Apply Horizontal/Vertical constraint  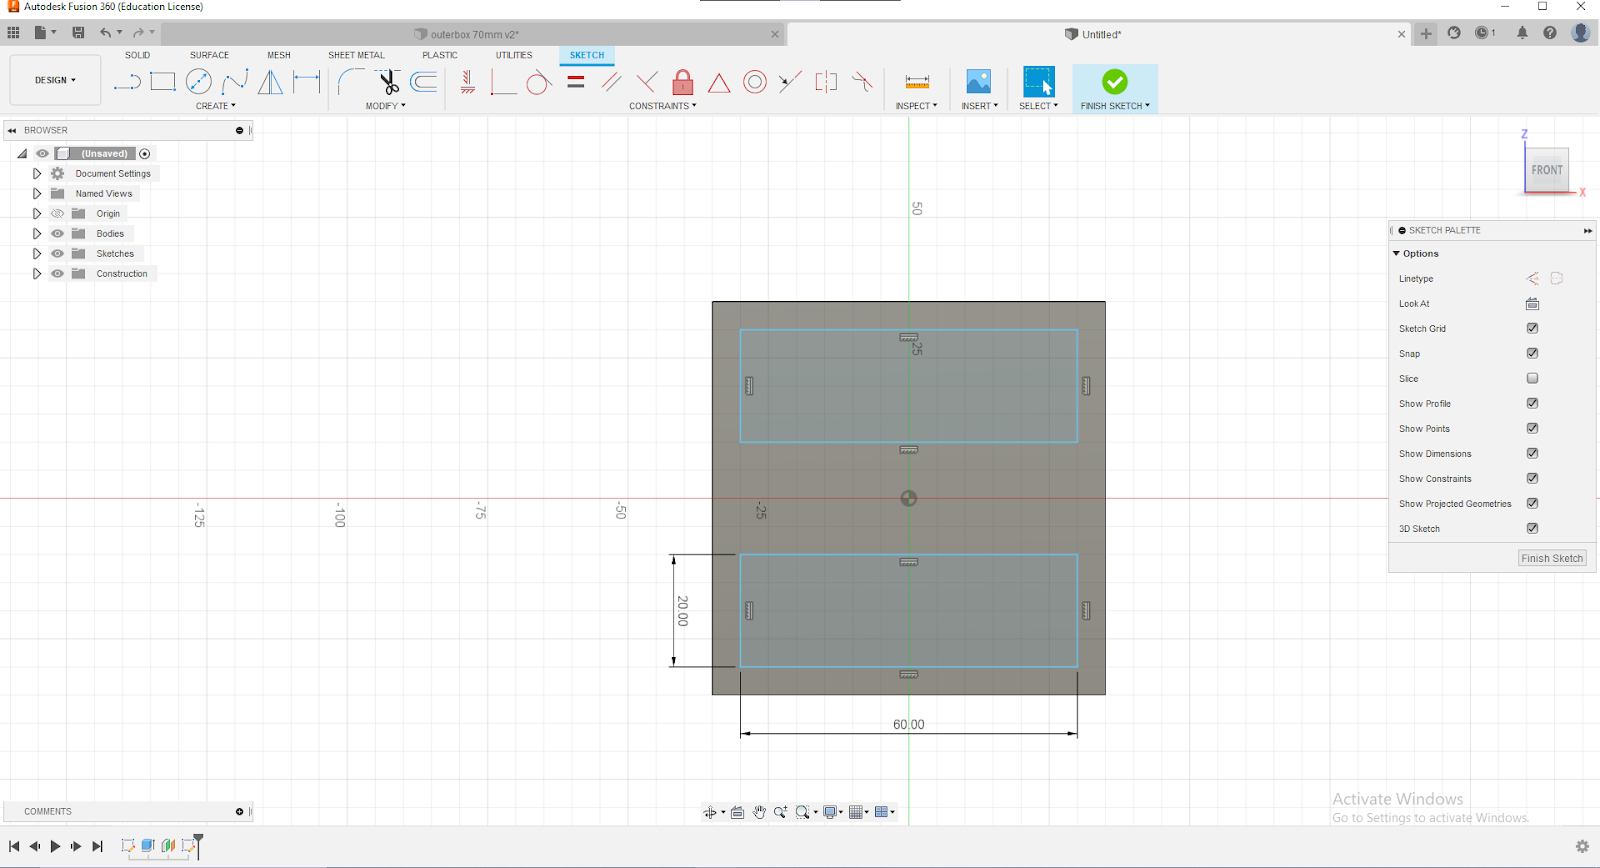[468, 82]
